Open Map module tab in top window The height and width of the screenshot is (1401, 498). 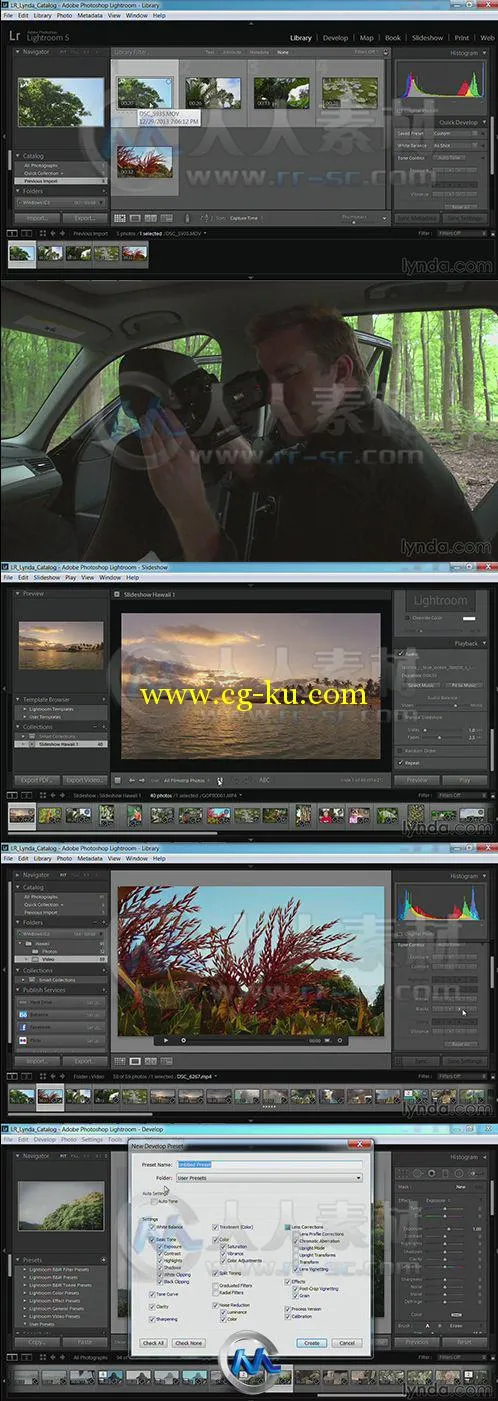pyautogui.click(x=366, y=38)
